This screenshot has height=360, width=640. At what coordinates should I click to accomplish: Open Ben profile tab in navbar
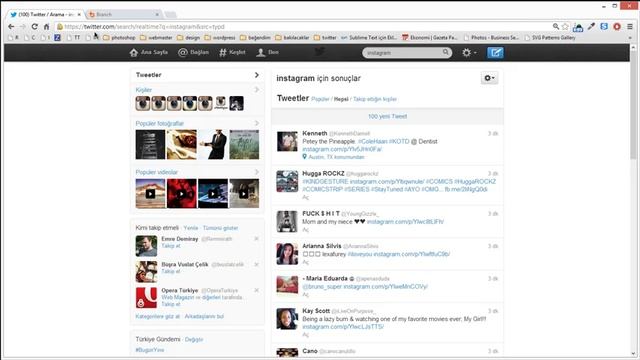268,52
